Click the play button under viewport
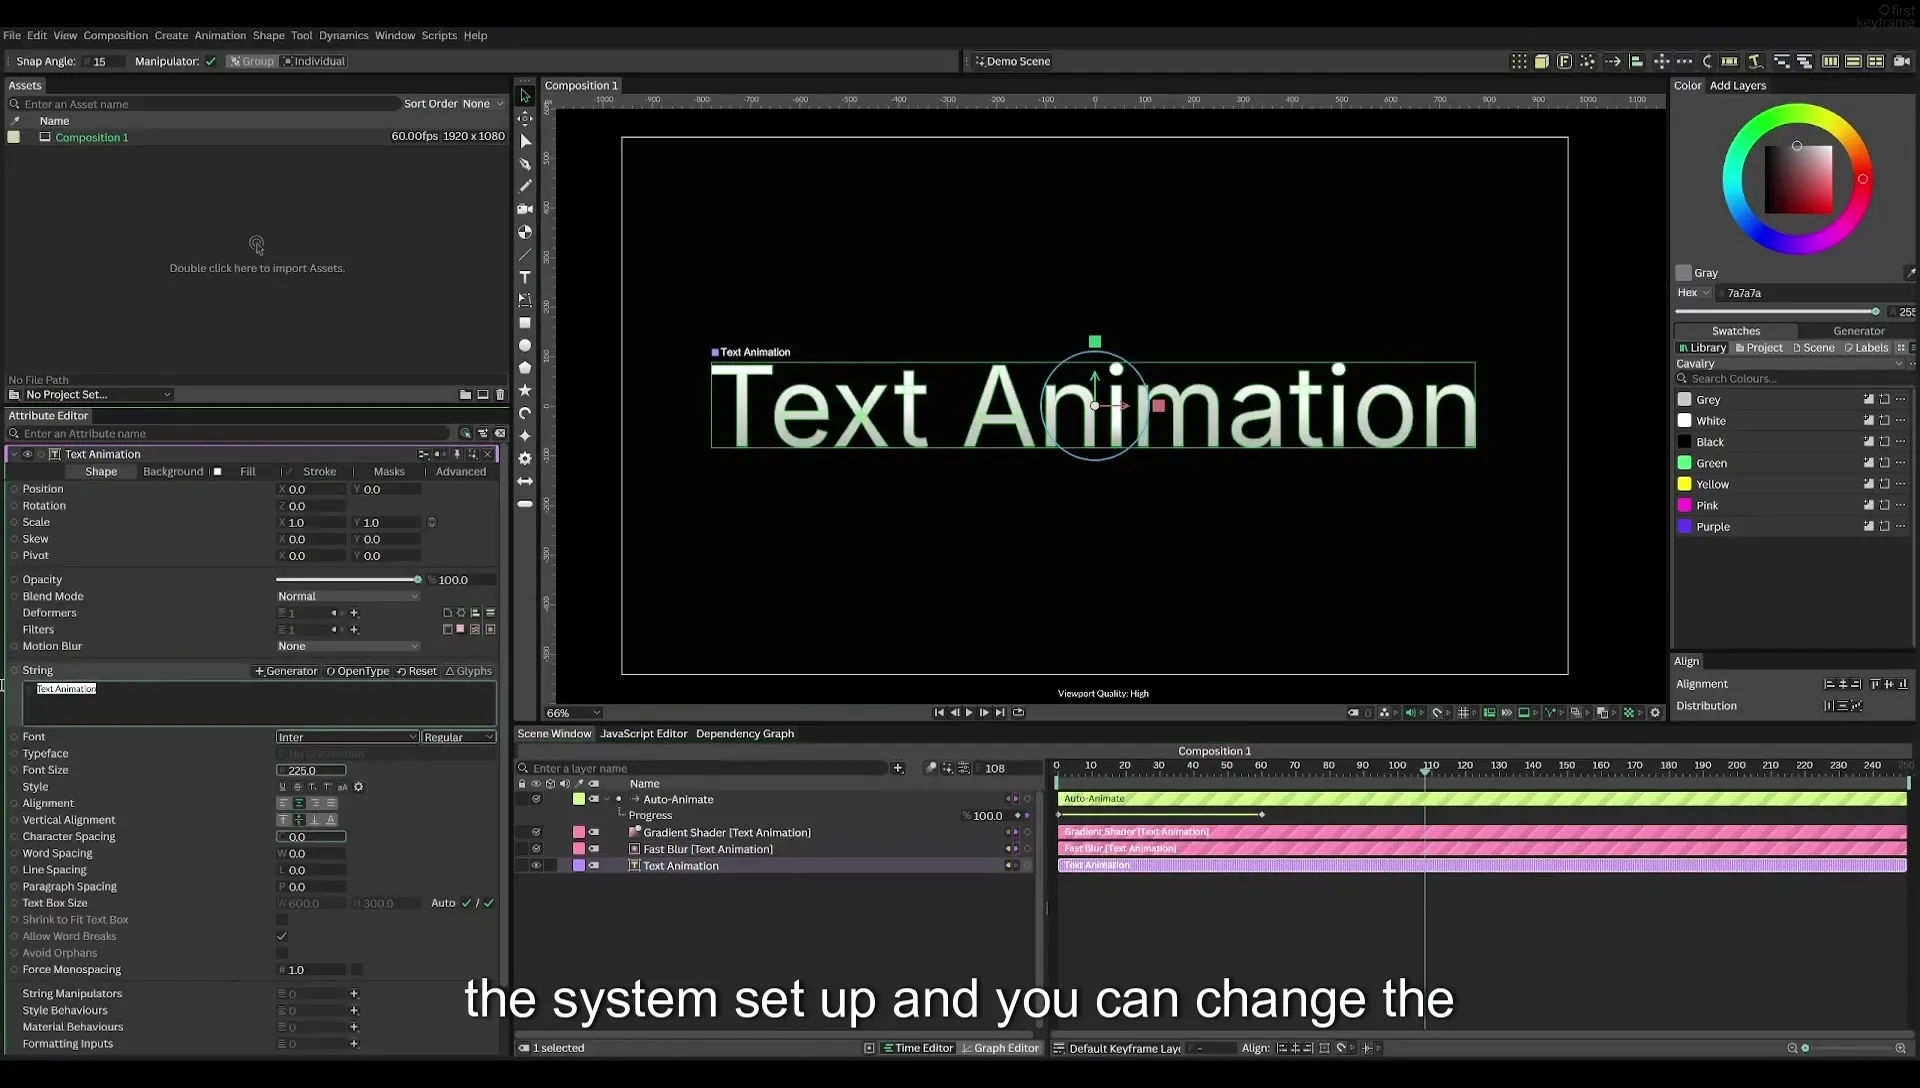Viewport: 1920px width, 1088px height. (x=969, y=712)
